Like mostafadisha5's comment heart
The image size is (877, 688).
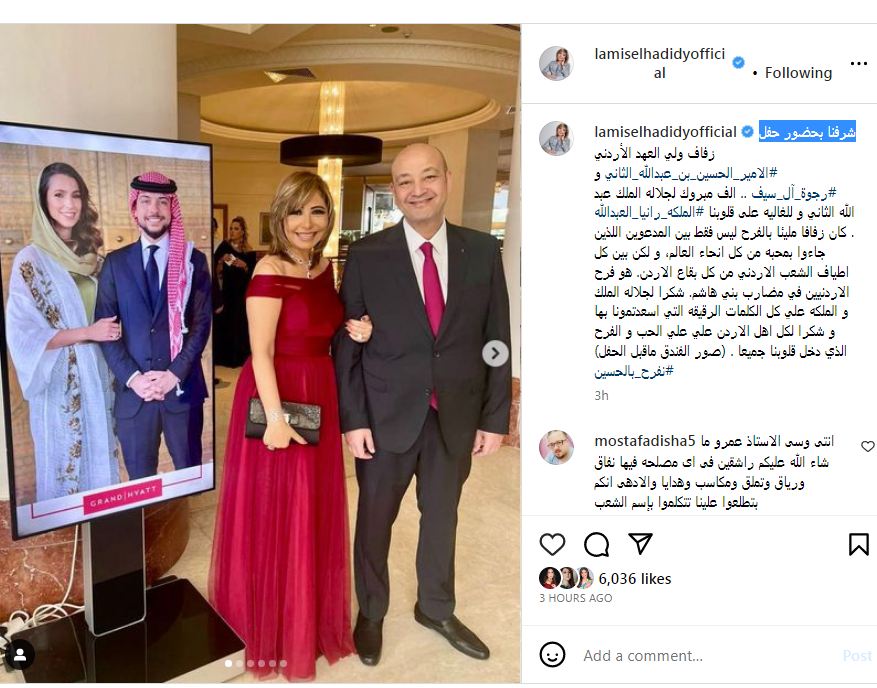point(867,446)
